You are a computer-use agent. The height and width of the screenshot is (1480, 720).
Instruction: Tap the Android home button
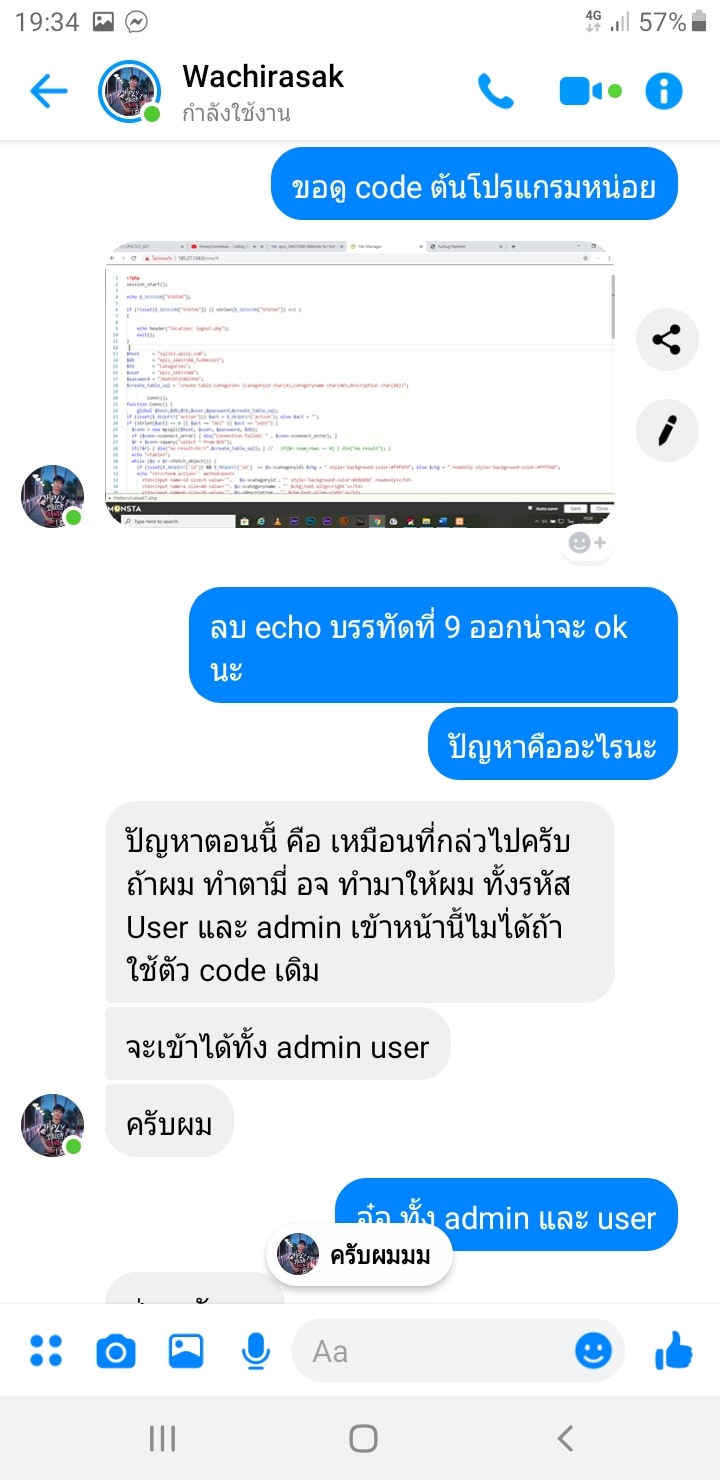[x=363, y=1438]
